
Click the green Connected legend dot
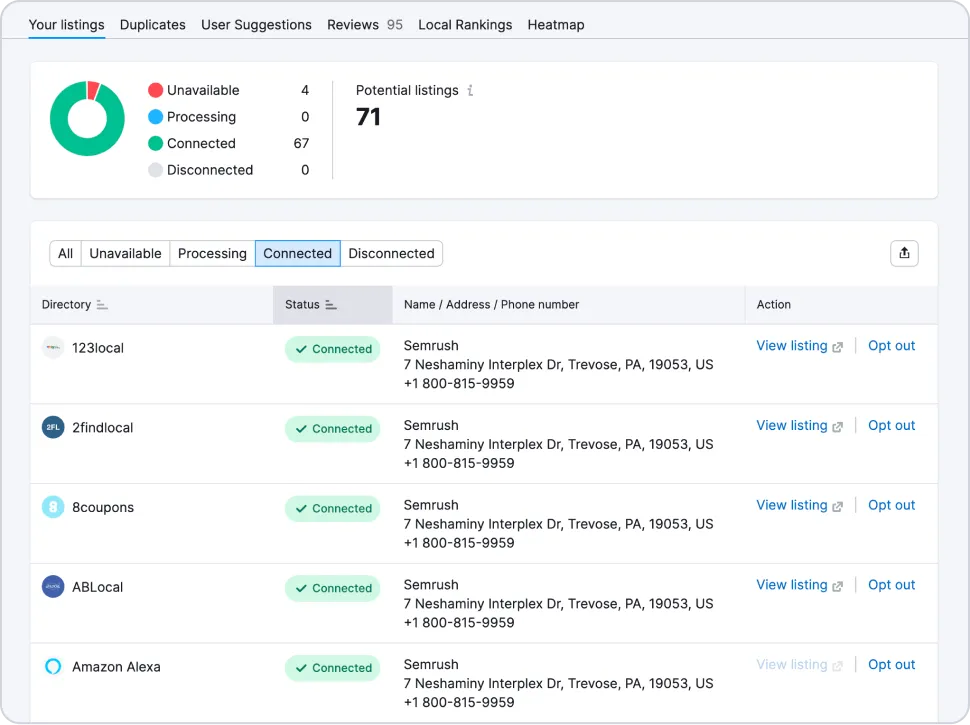155,144
